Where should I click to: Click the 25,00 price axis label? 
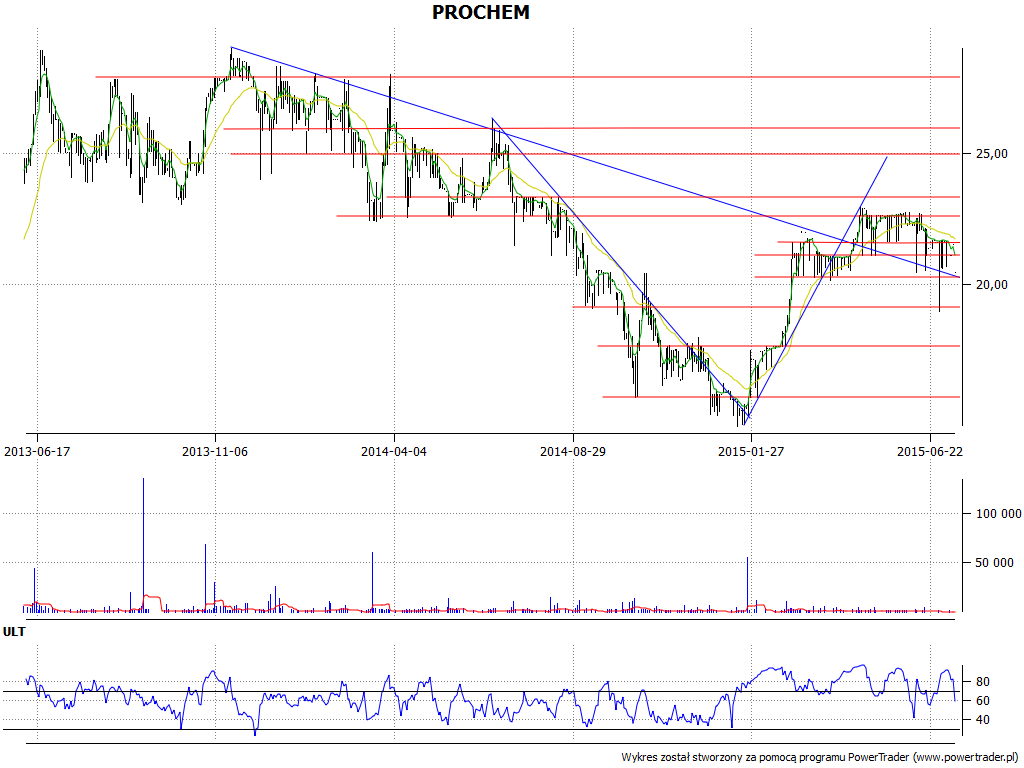point(991,154)
